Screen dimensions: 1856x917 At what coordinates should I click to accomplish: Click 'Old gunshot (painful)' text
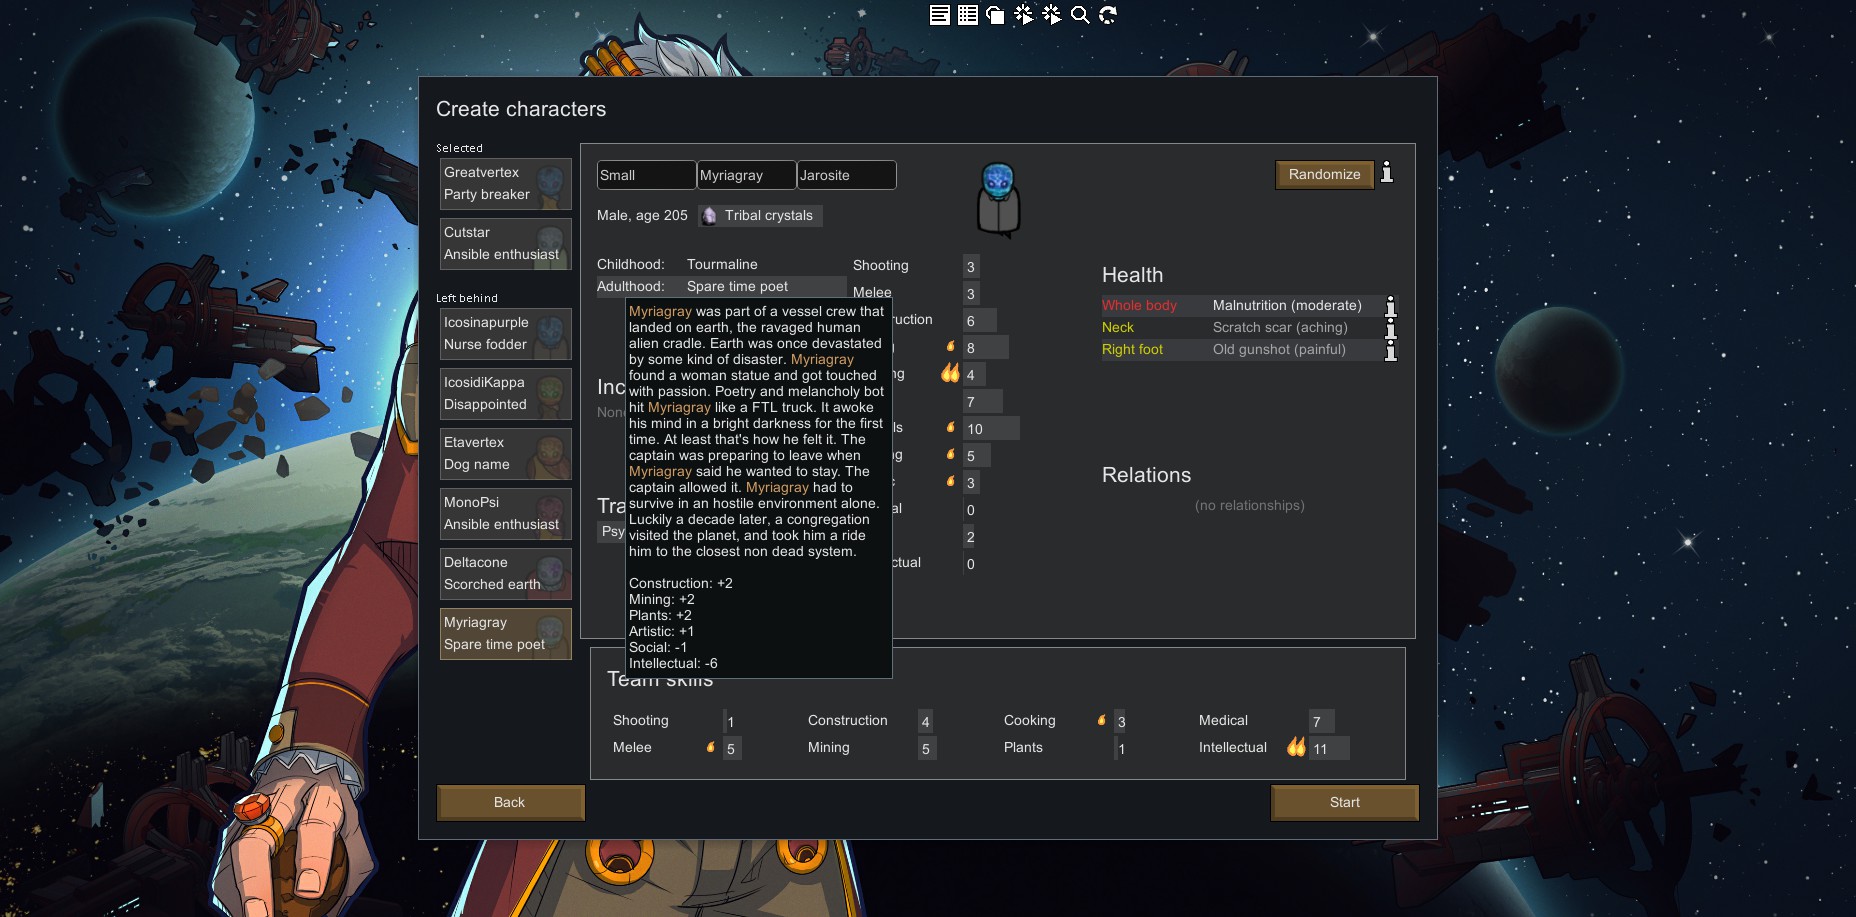(1279, 350)
